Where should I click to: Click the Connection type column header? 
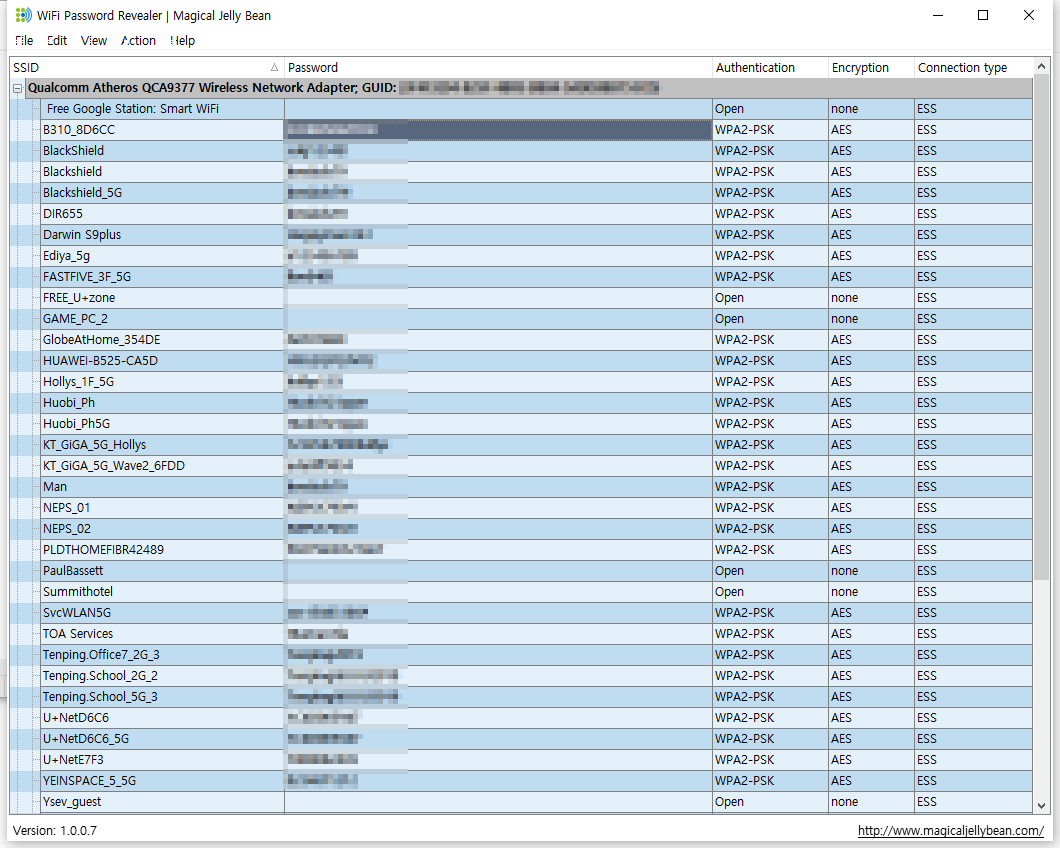973,68
